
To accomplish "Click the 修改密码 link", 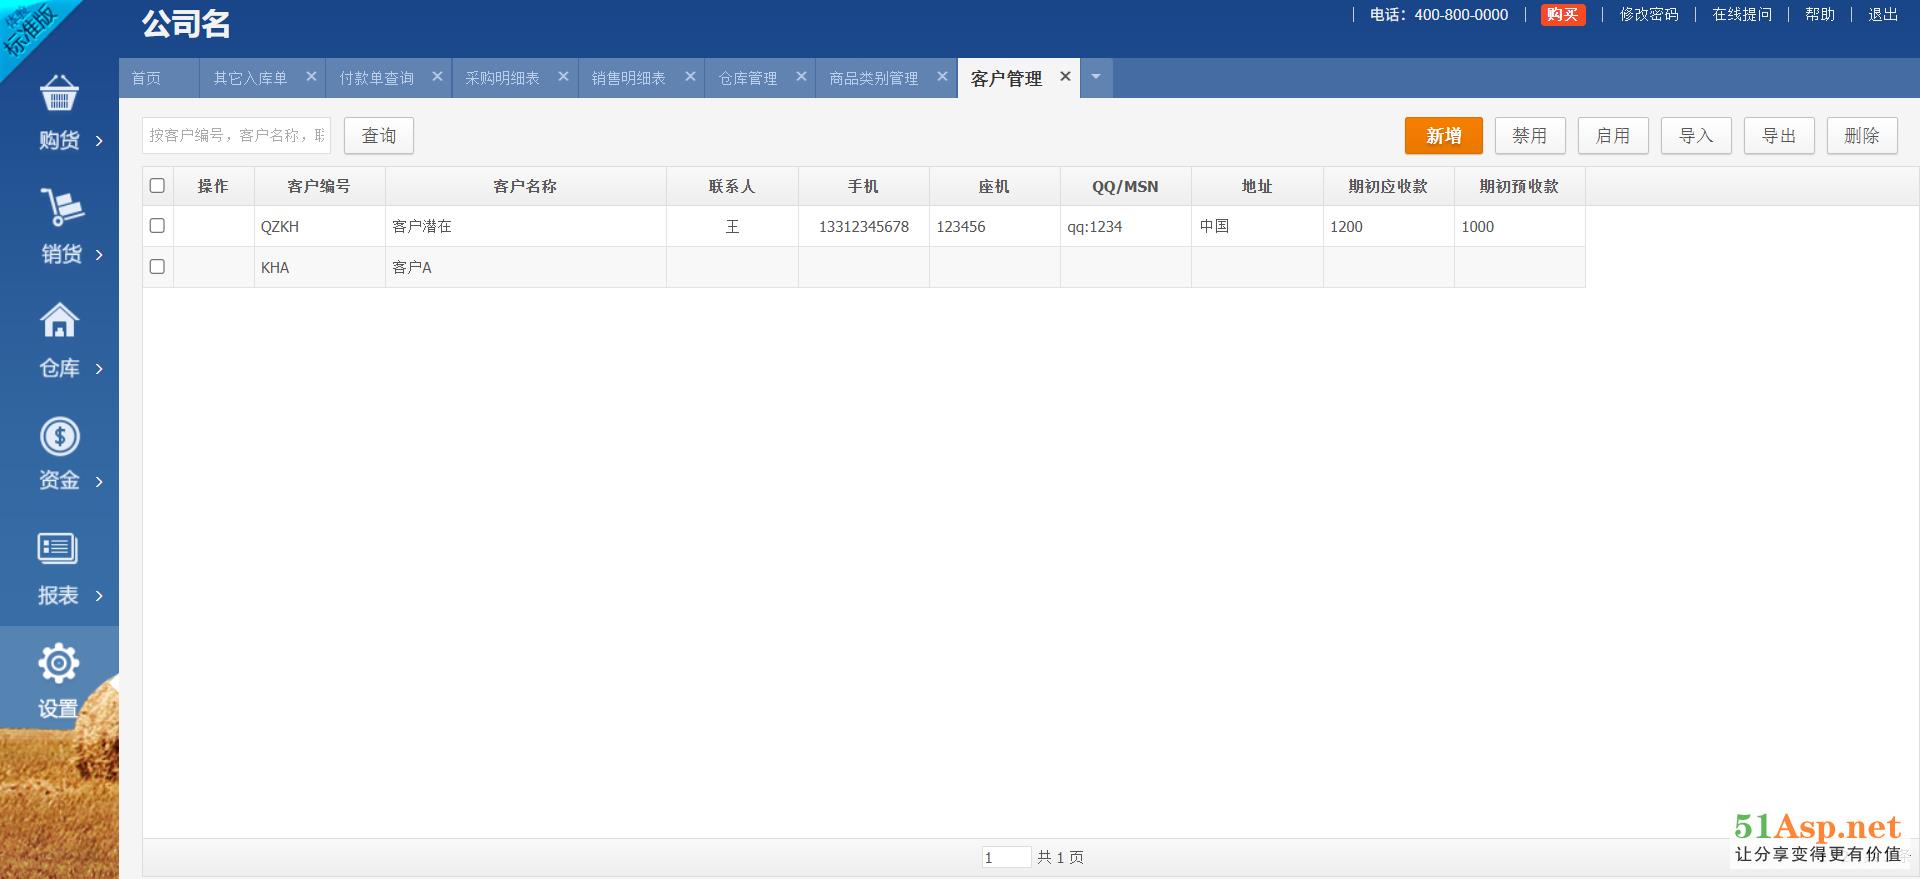I will 1648,15.
